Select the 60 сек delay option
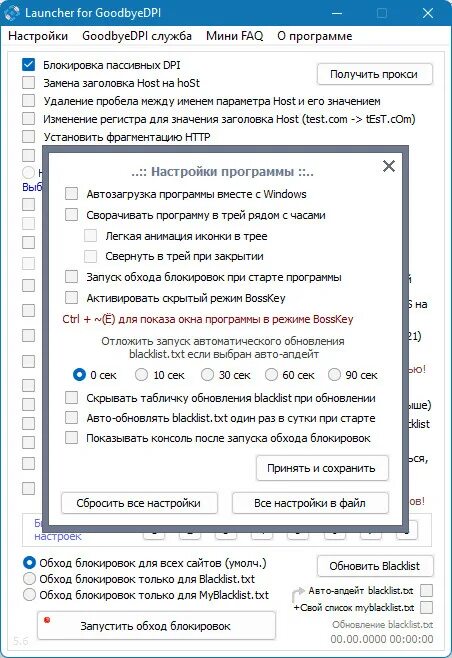The width and height of the screenshot is (452, 658). coord(271,374)
